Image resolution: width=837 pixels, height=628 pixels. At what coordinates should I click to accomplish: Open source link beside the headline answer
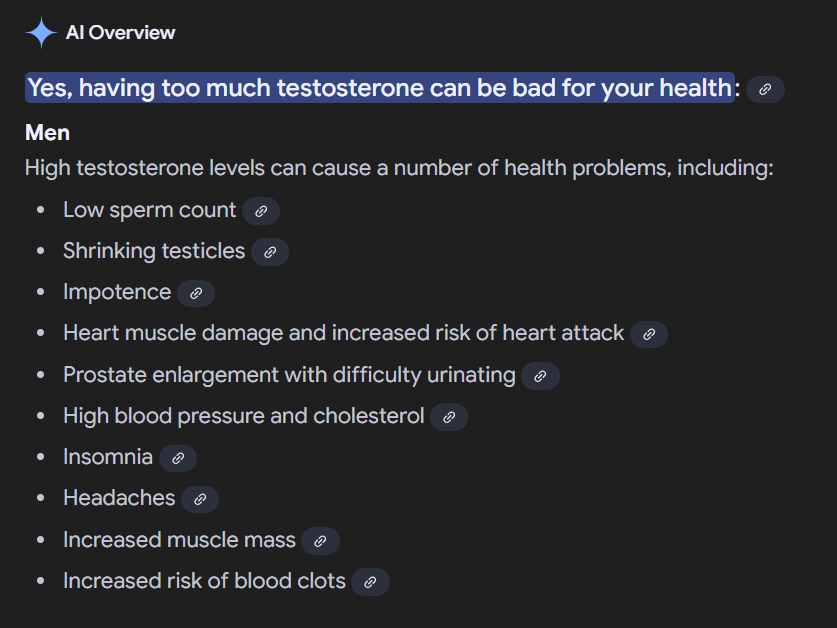pyautogui.click(x=765, y=89)
